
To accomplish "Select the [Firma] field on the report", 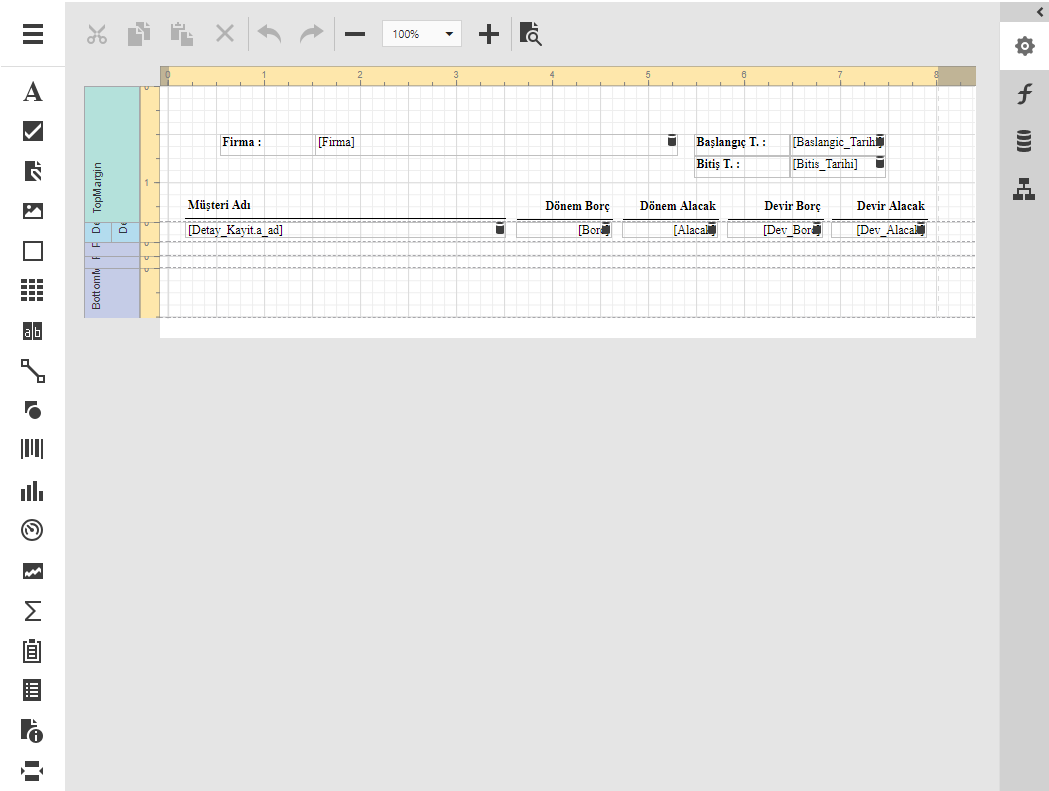I will pos(490,142).
